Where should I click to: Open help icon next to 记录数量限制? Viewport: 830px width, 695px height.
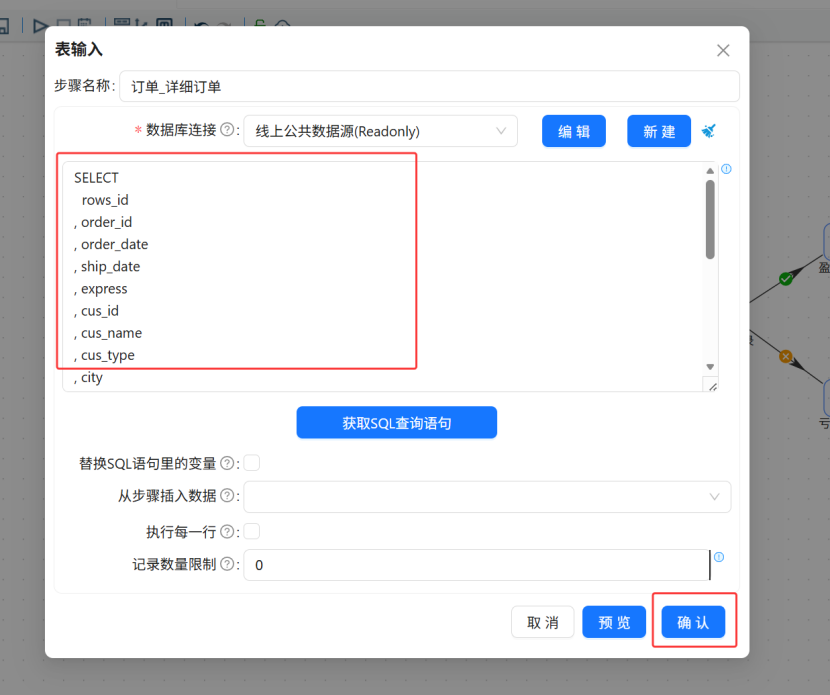click(x=227, y=564)
